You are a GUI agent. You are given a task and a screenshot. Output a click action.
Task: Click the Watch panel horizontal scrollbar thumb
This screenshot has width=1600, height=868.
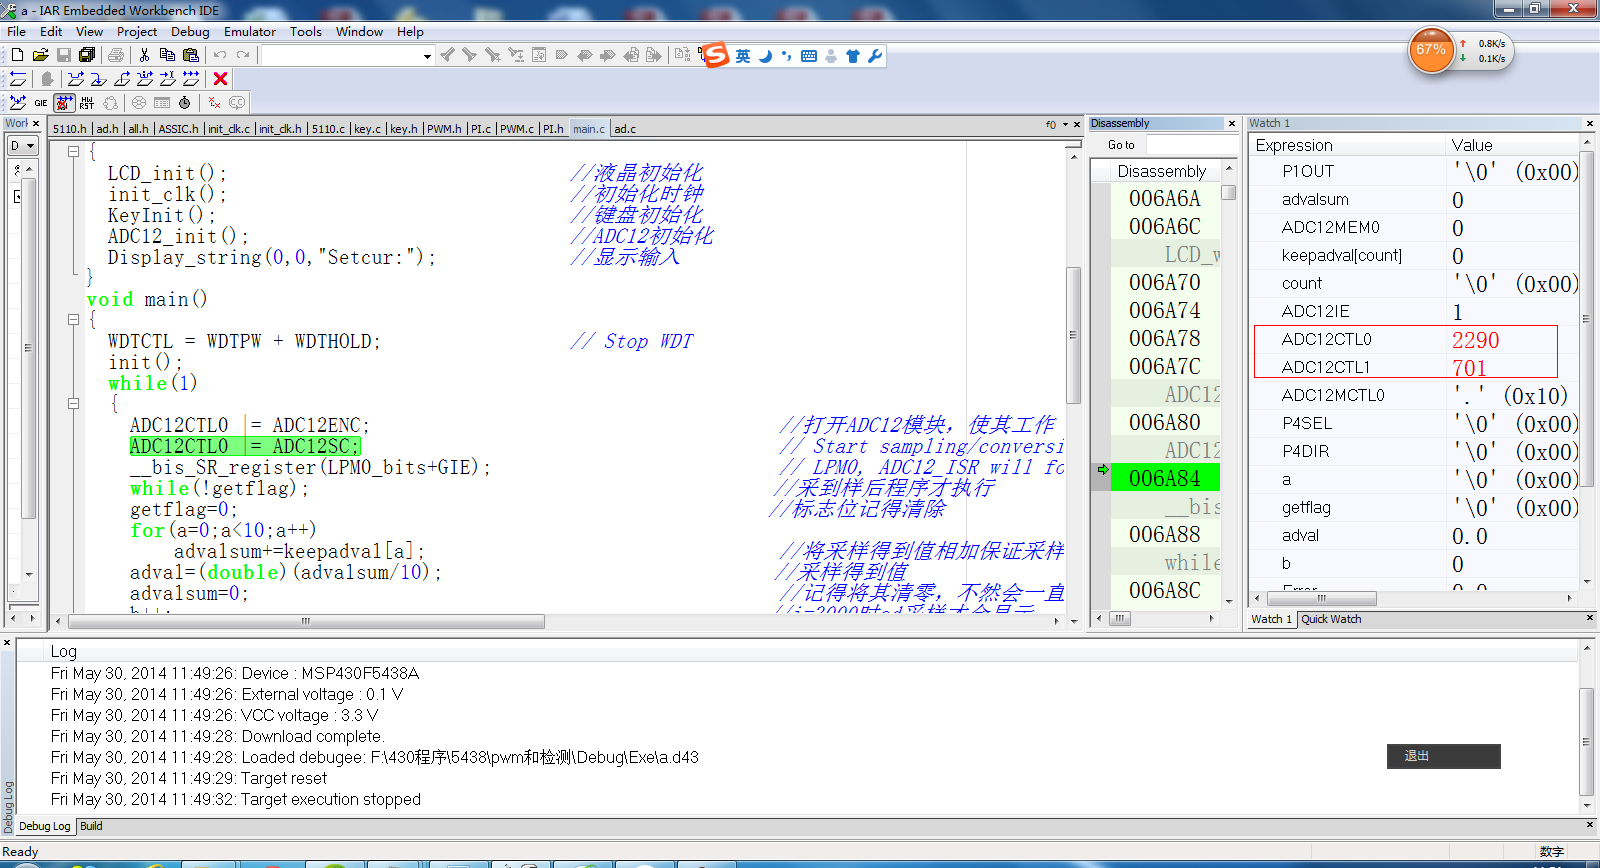[x=1321, y=598]
